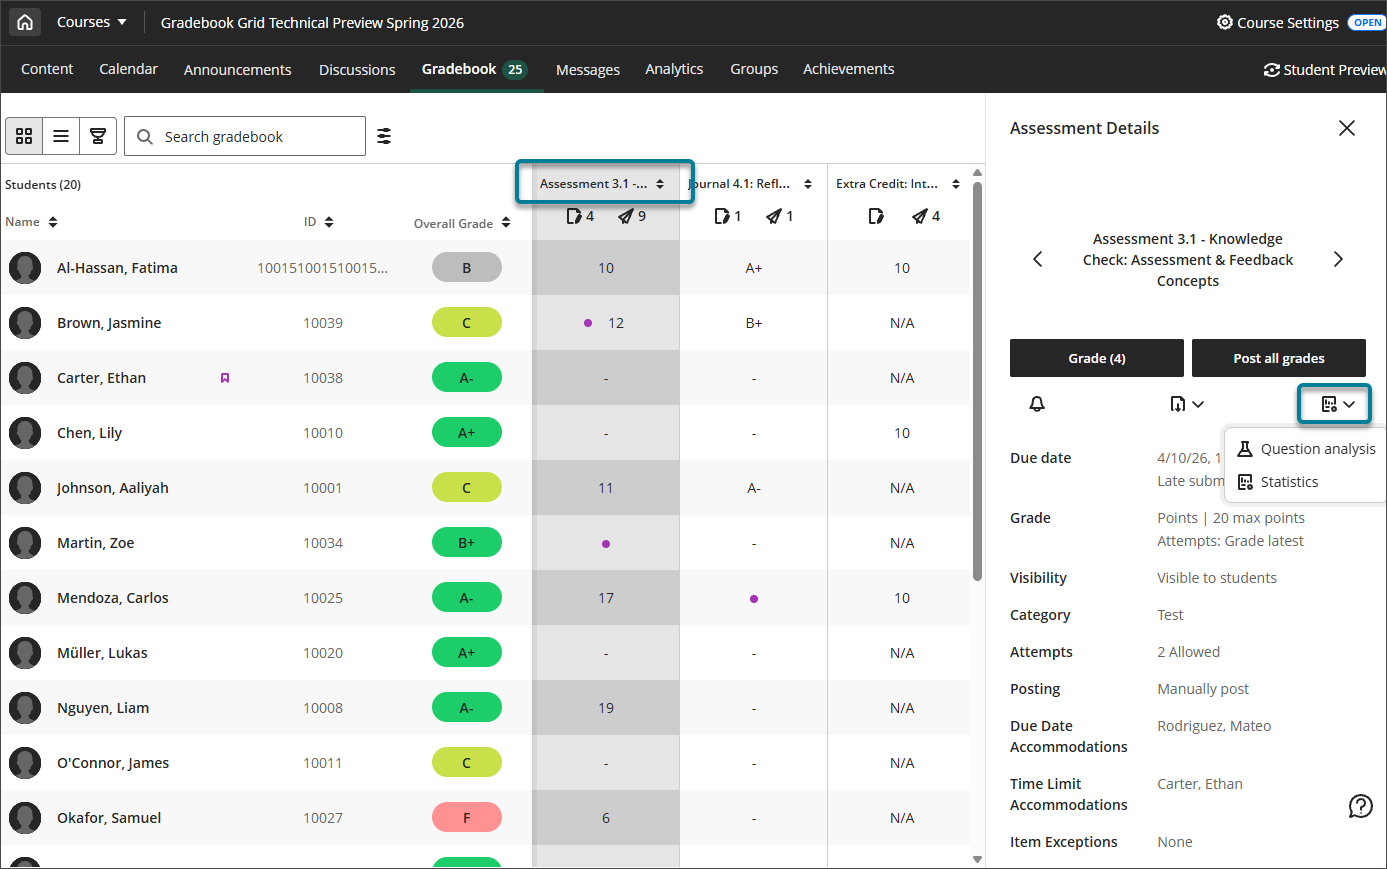Open the Messages tab
1387x869 pixels.
(x=588, y=69)
